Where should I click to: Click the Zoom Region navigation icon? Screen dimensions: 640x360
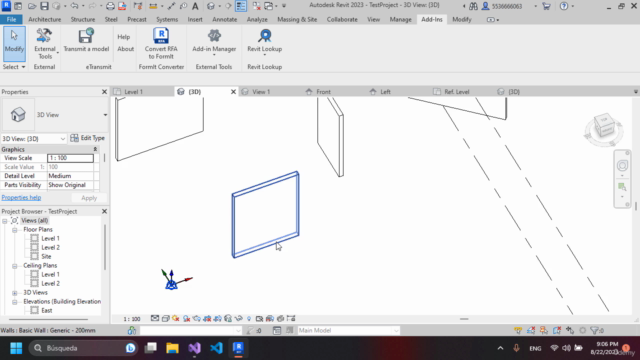point(622,187)
